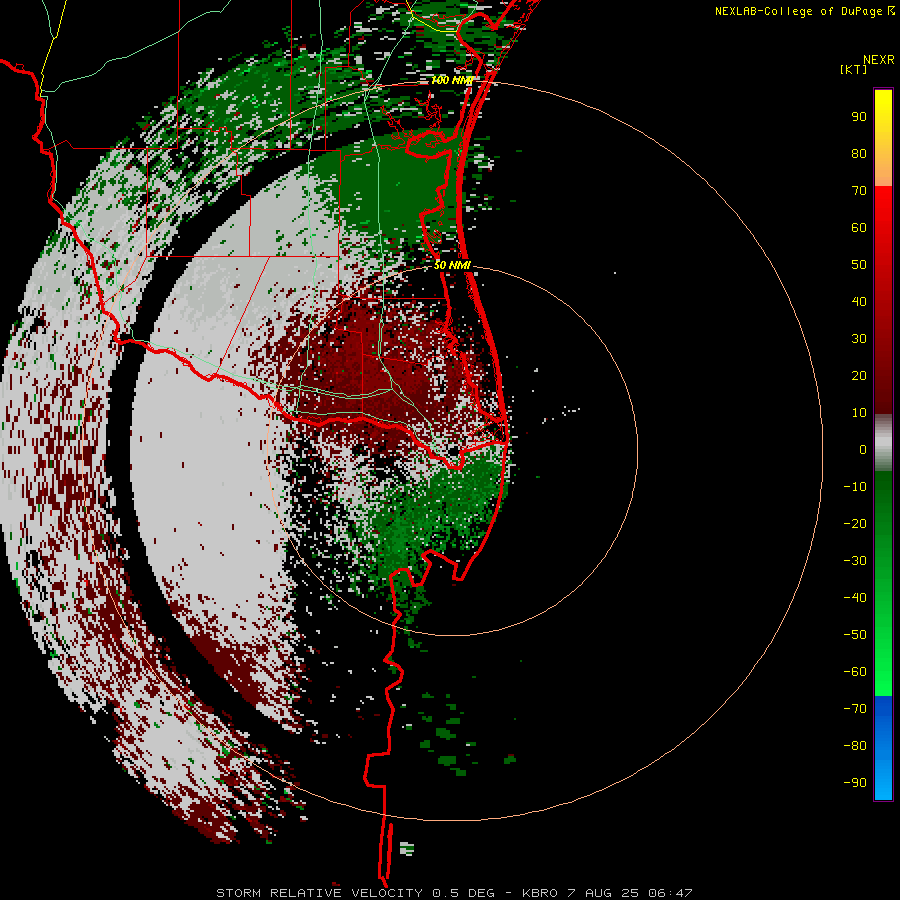The height and width of the screenshot is (900, 900).
Task: Click the "100 NMI" range ring label
Action: (x=452, y=80)
